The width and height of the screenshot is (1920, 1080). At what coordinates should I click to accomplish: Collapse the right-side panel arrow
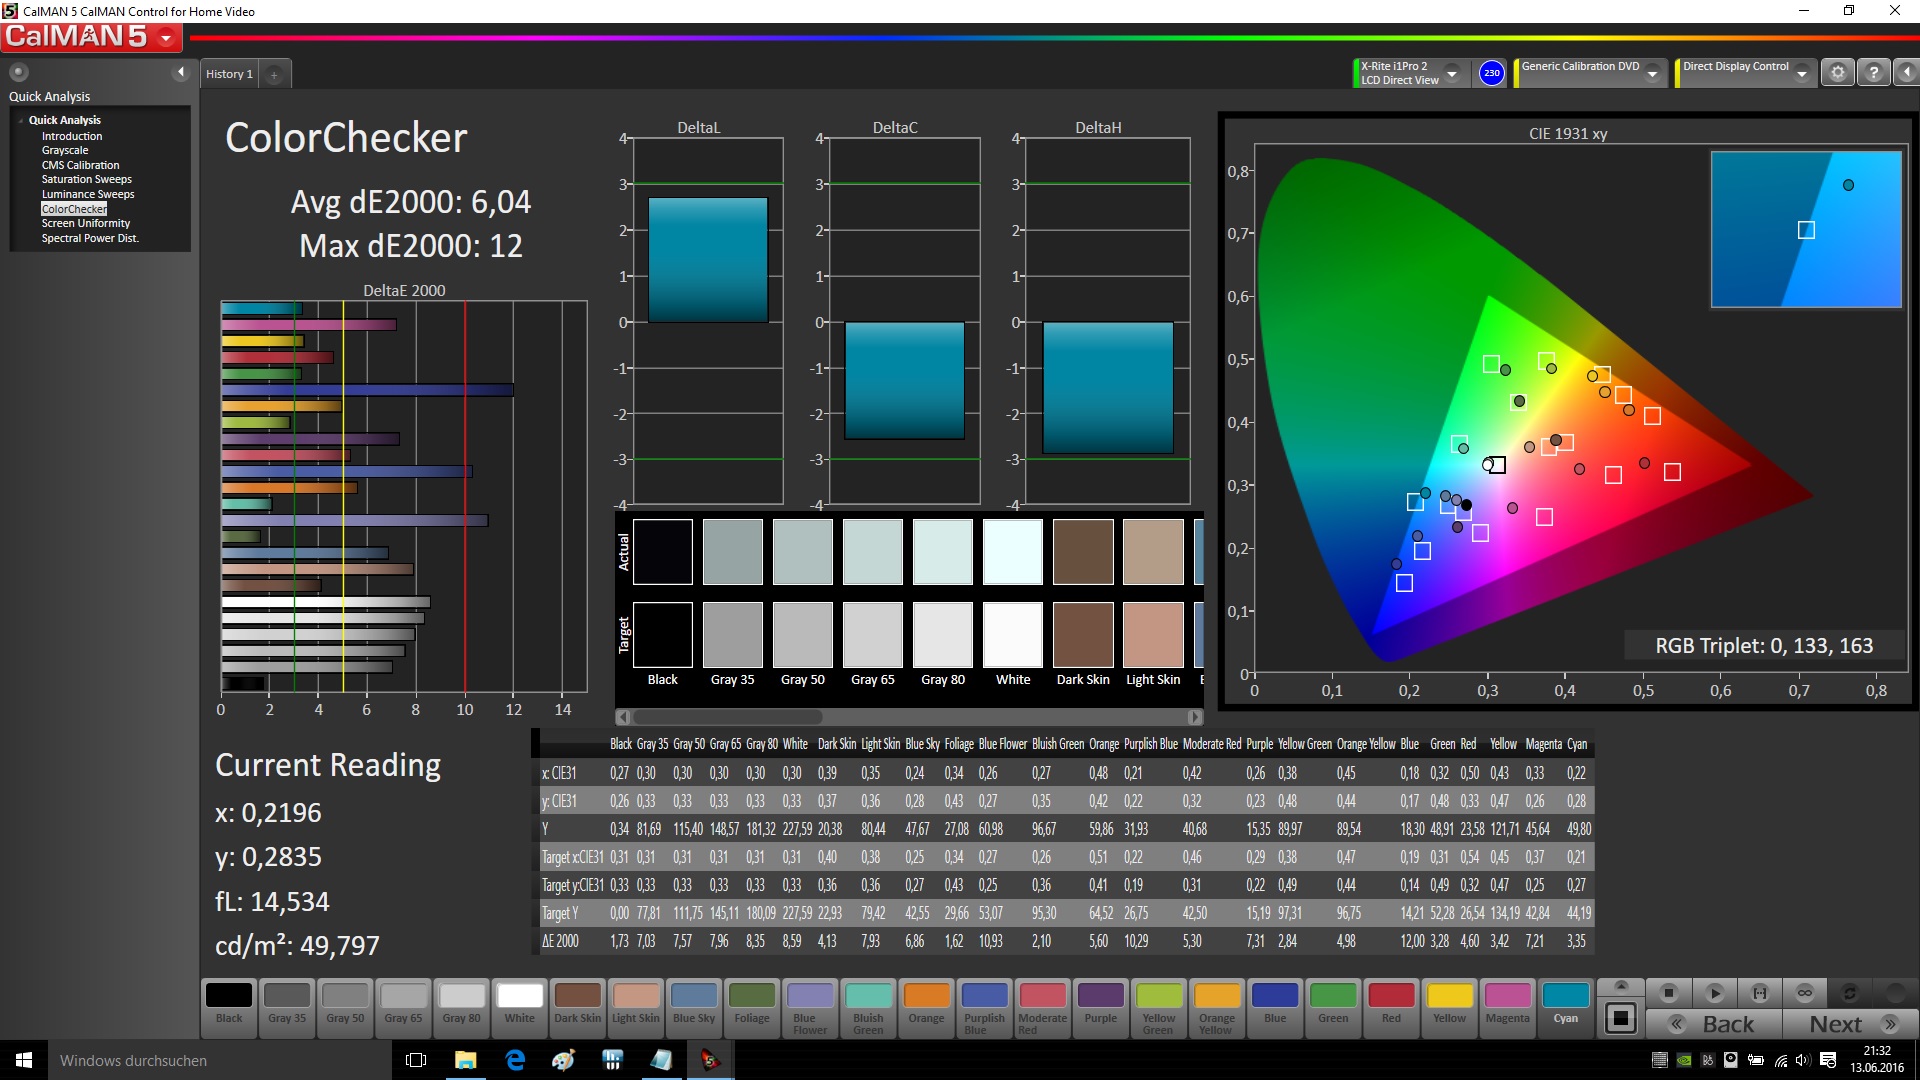[x=1906, y=73]
